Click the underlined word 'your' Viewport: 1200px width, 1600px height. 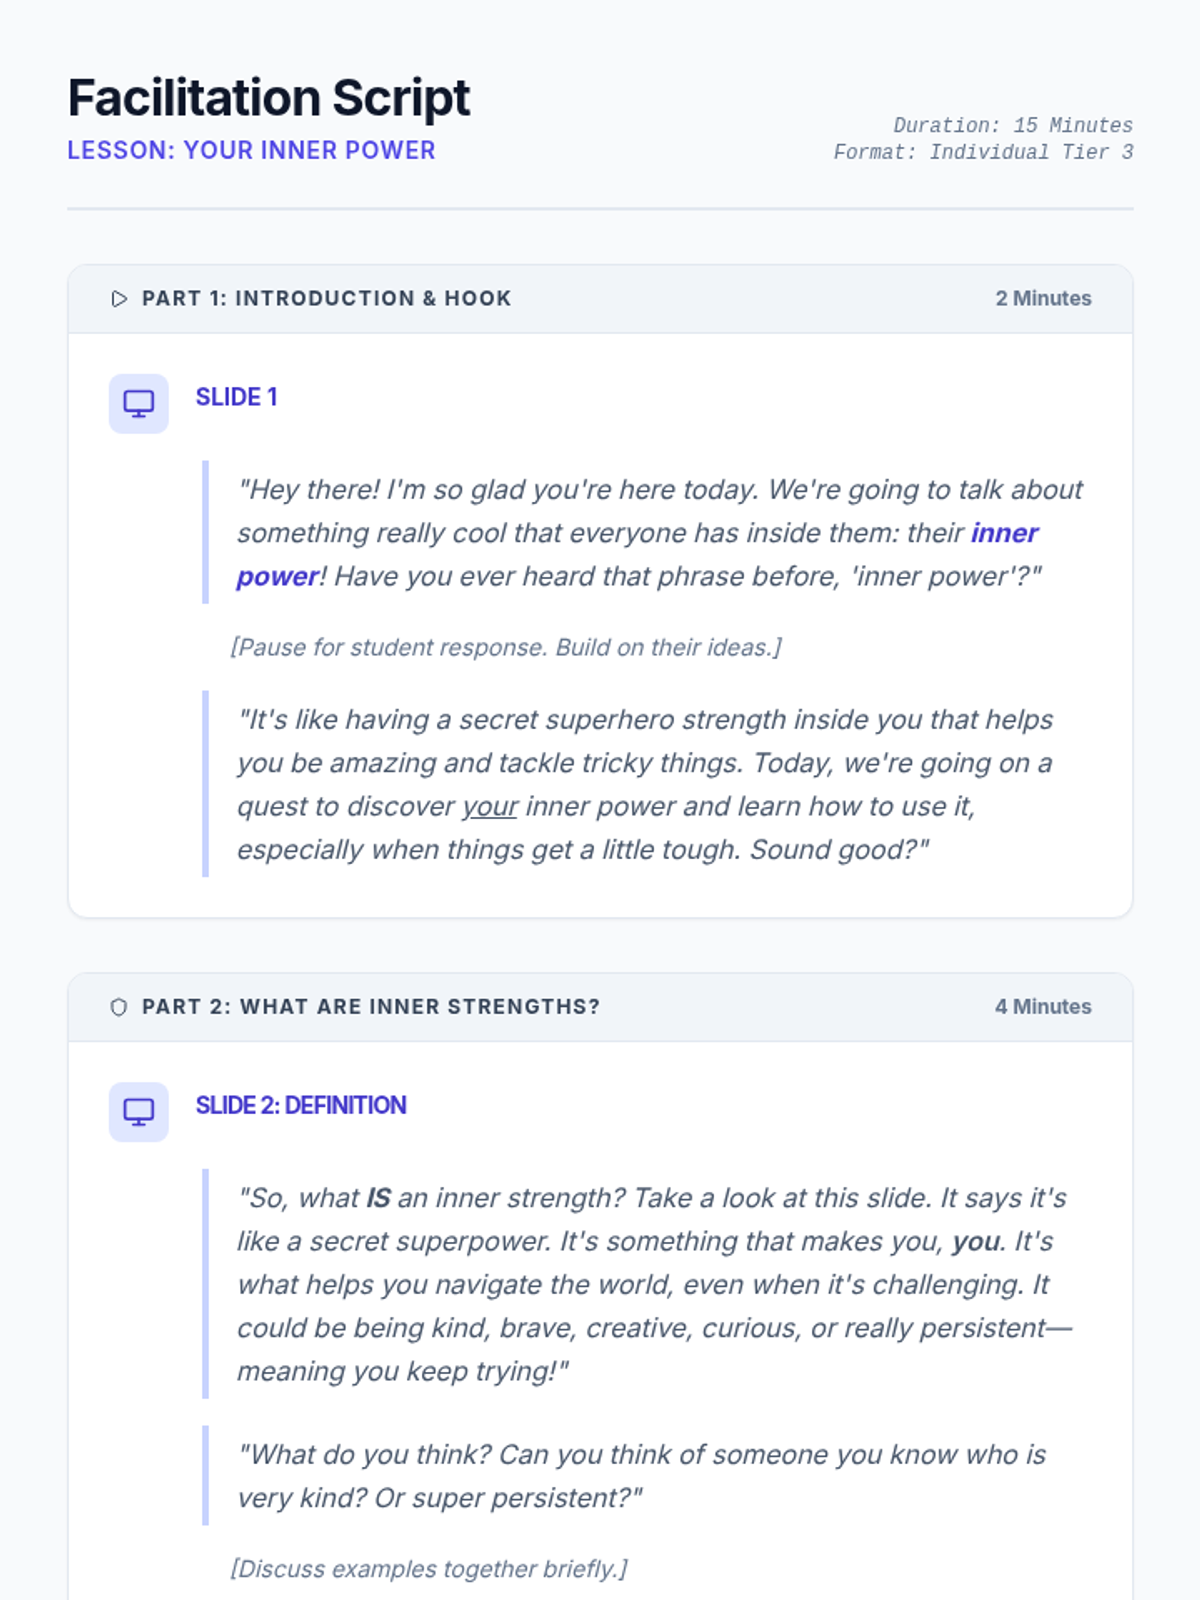point(490,806)
